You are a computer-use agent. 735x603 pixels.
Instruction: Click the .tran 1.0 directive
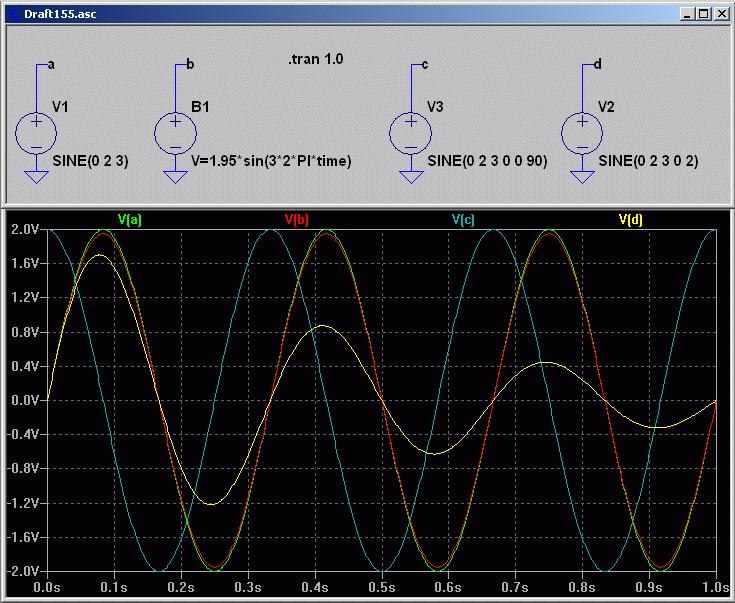point(315,59)
